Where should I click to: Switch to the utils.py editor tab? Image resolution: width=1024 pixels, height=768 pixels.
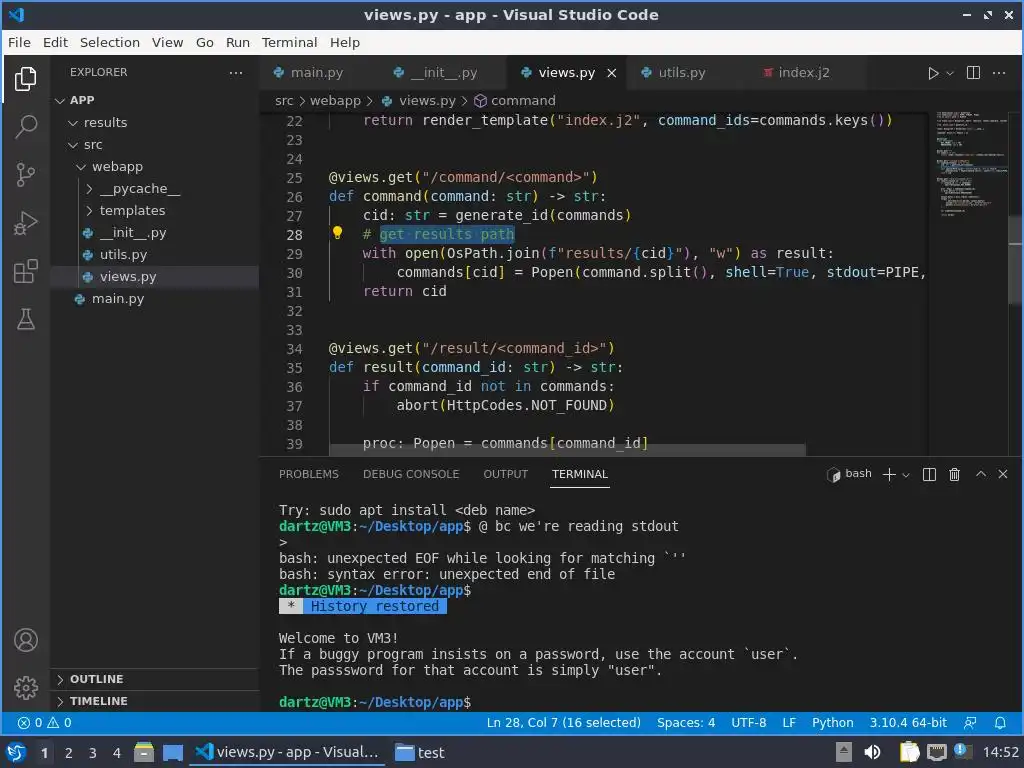click(682, 72)
